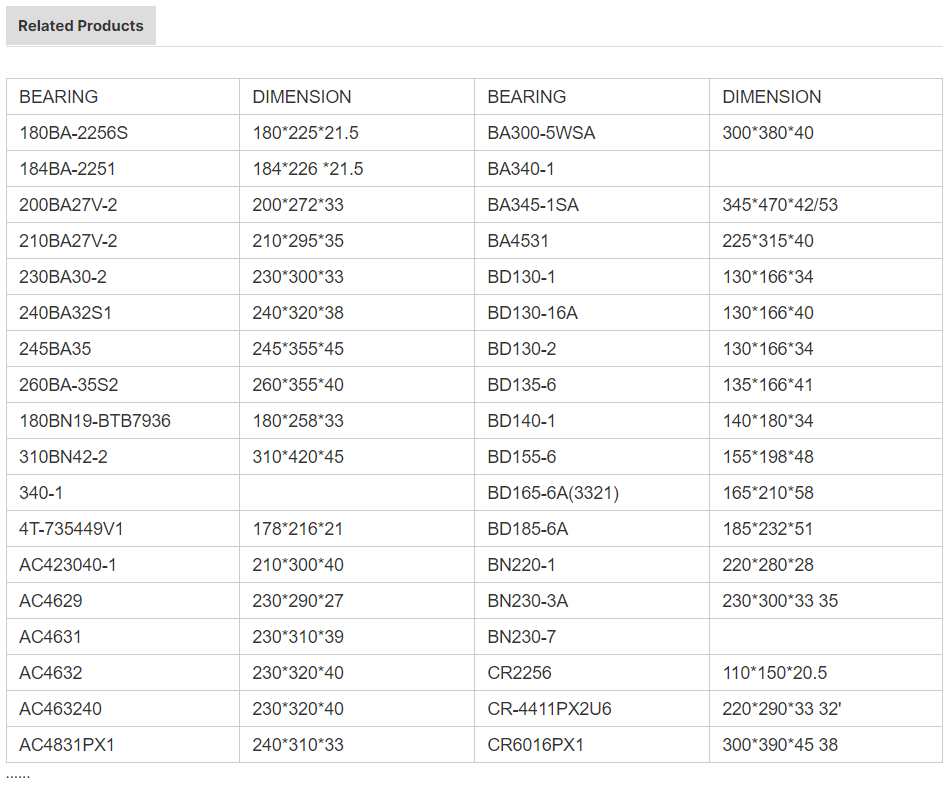Select the 180BA-2256S bearing cell
951x794 pixels.
pos(123,133)
